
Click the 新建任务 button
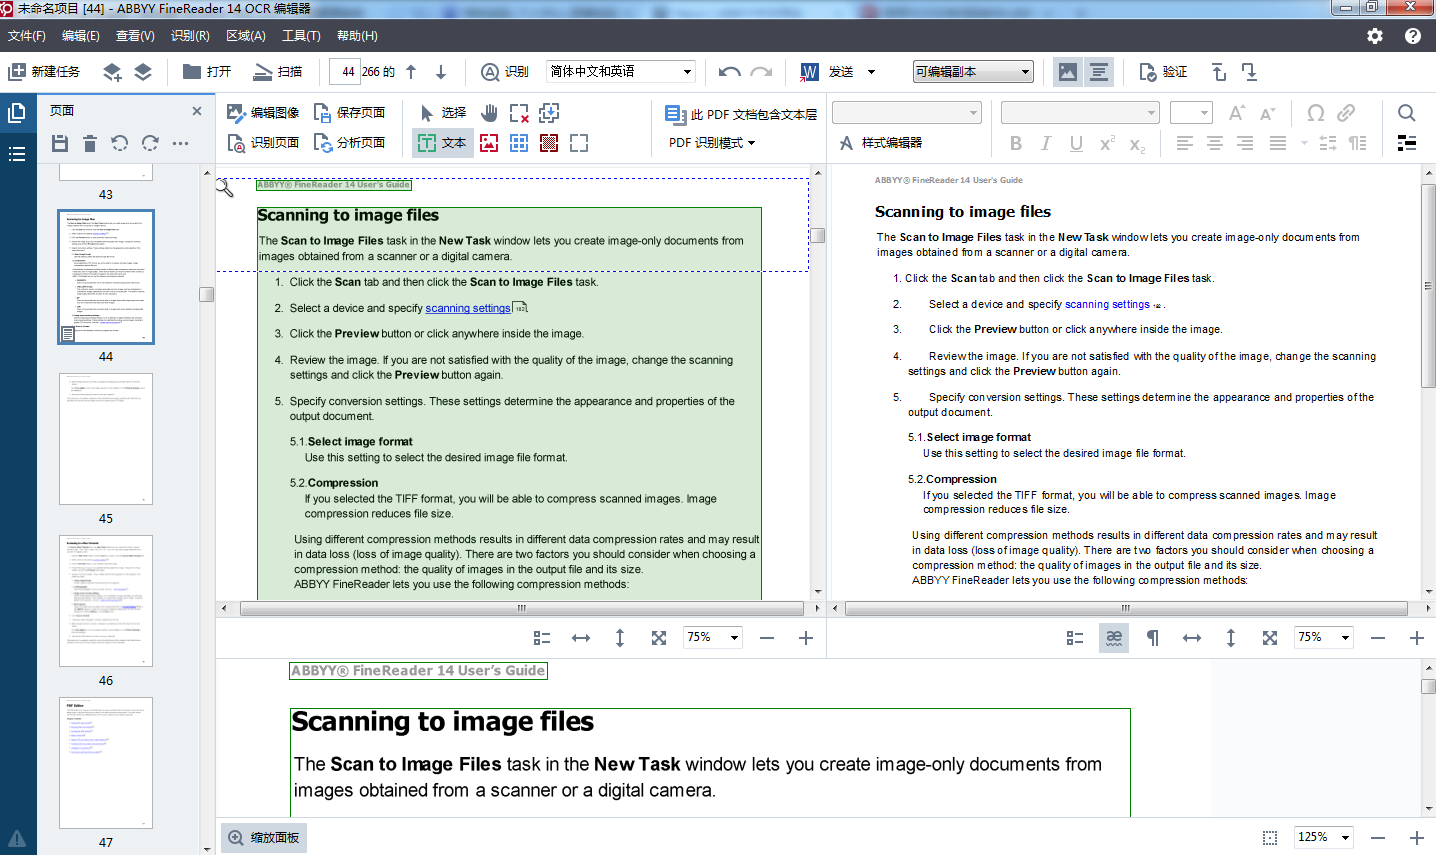click(x=44, y=72)
